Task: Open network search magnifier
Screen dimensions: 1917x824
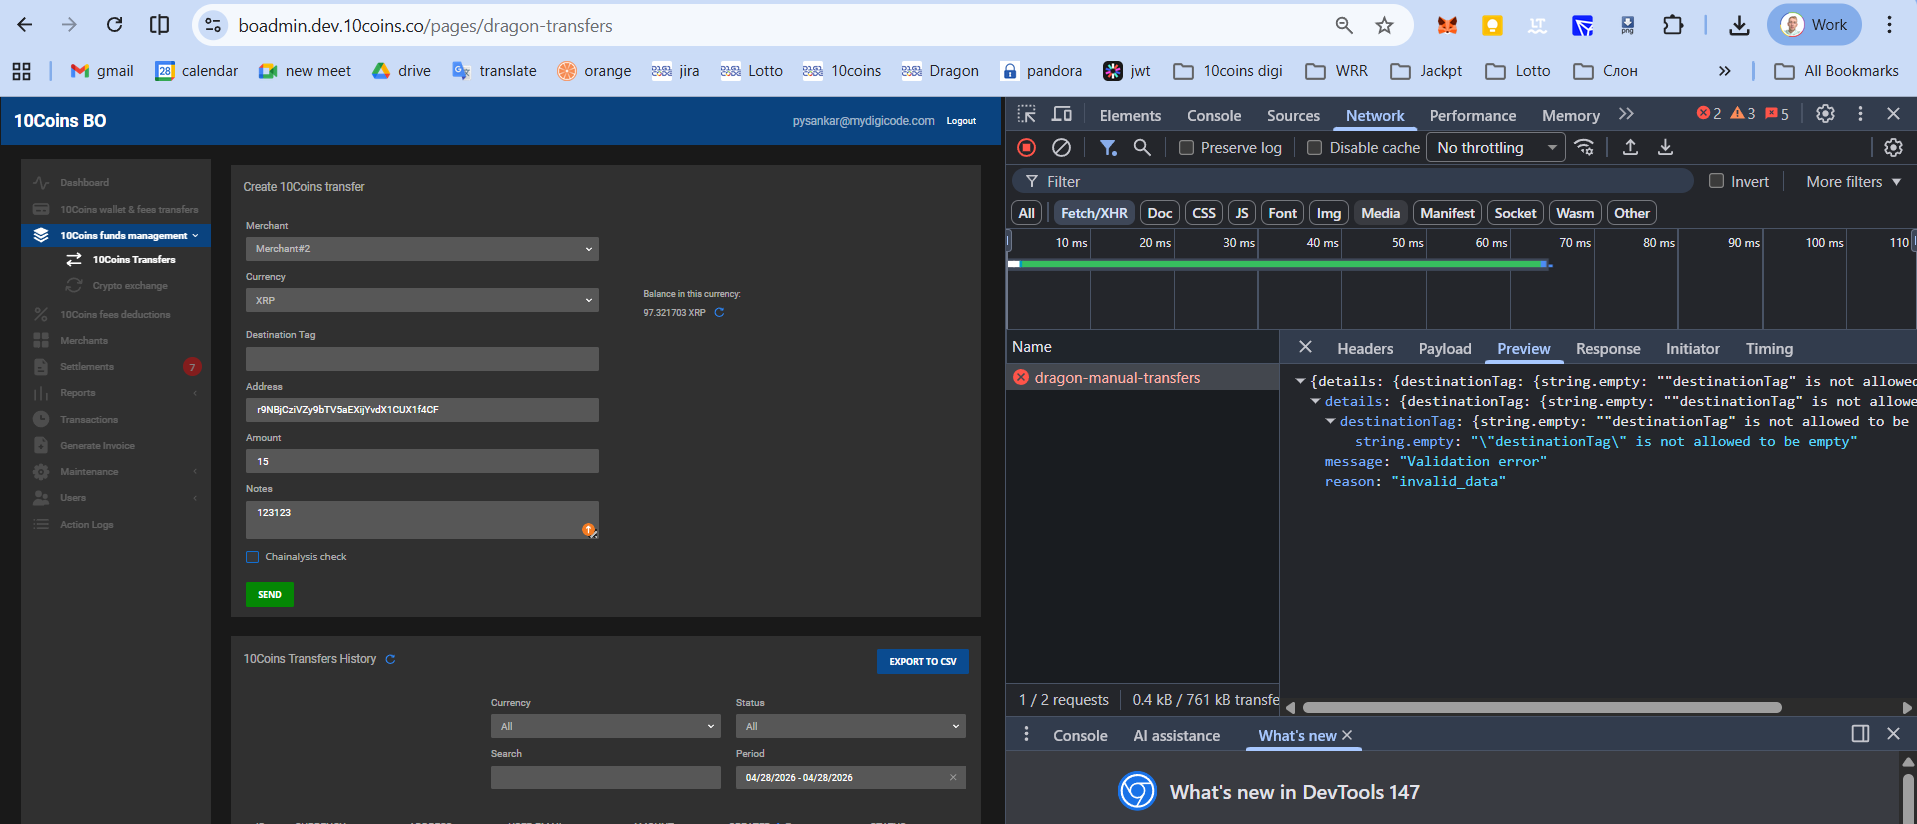Action: click(1142, 148)
